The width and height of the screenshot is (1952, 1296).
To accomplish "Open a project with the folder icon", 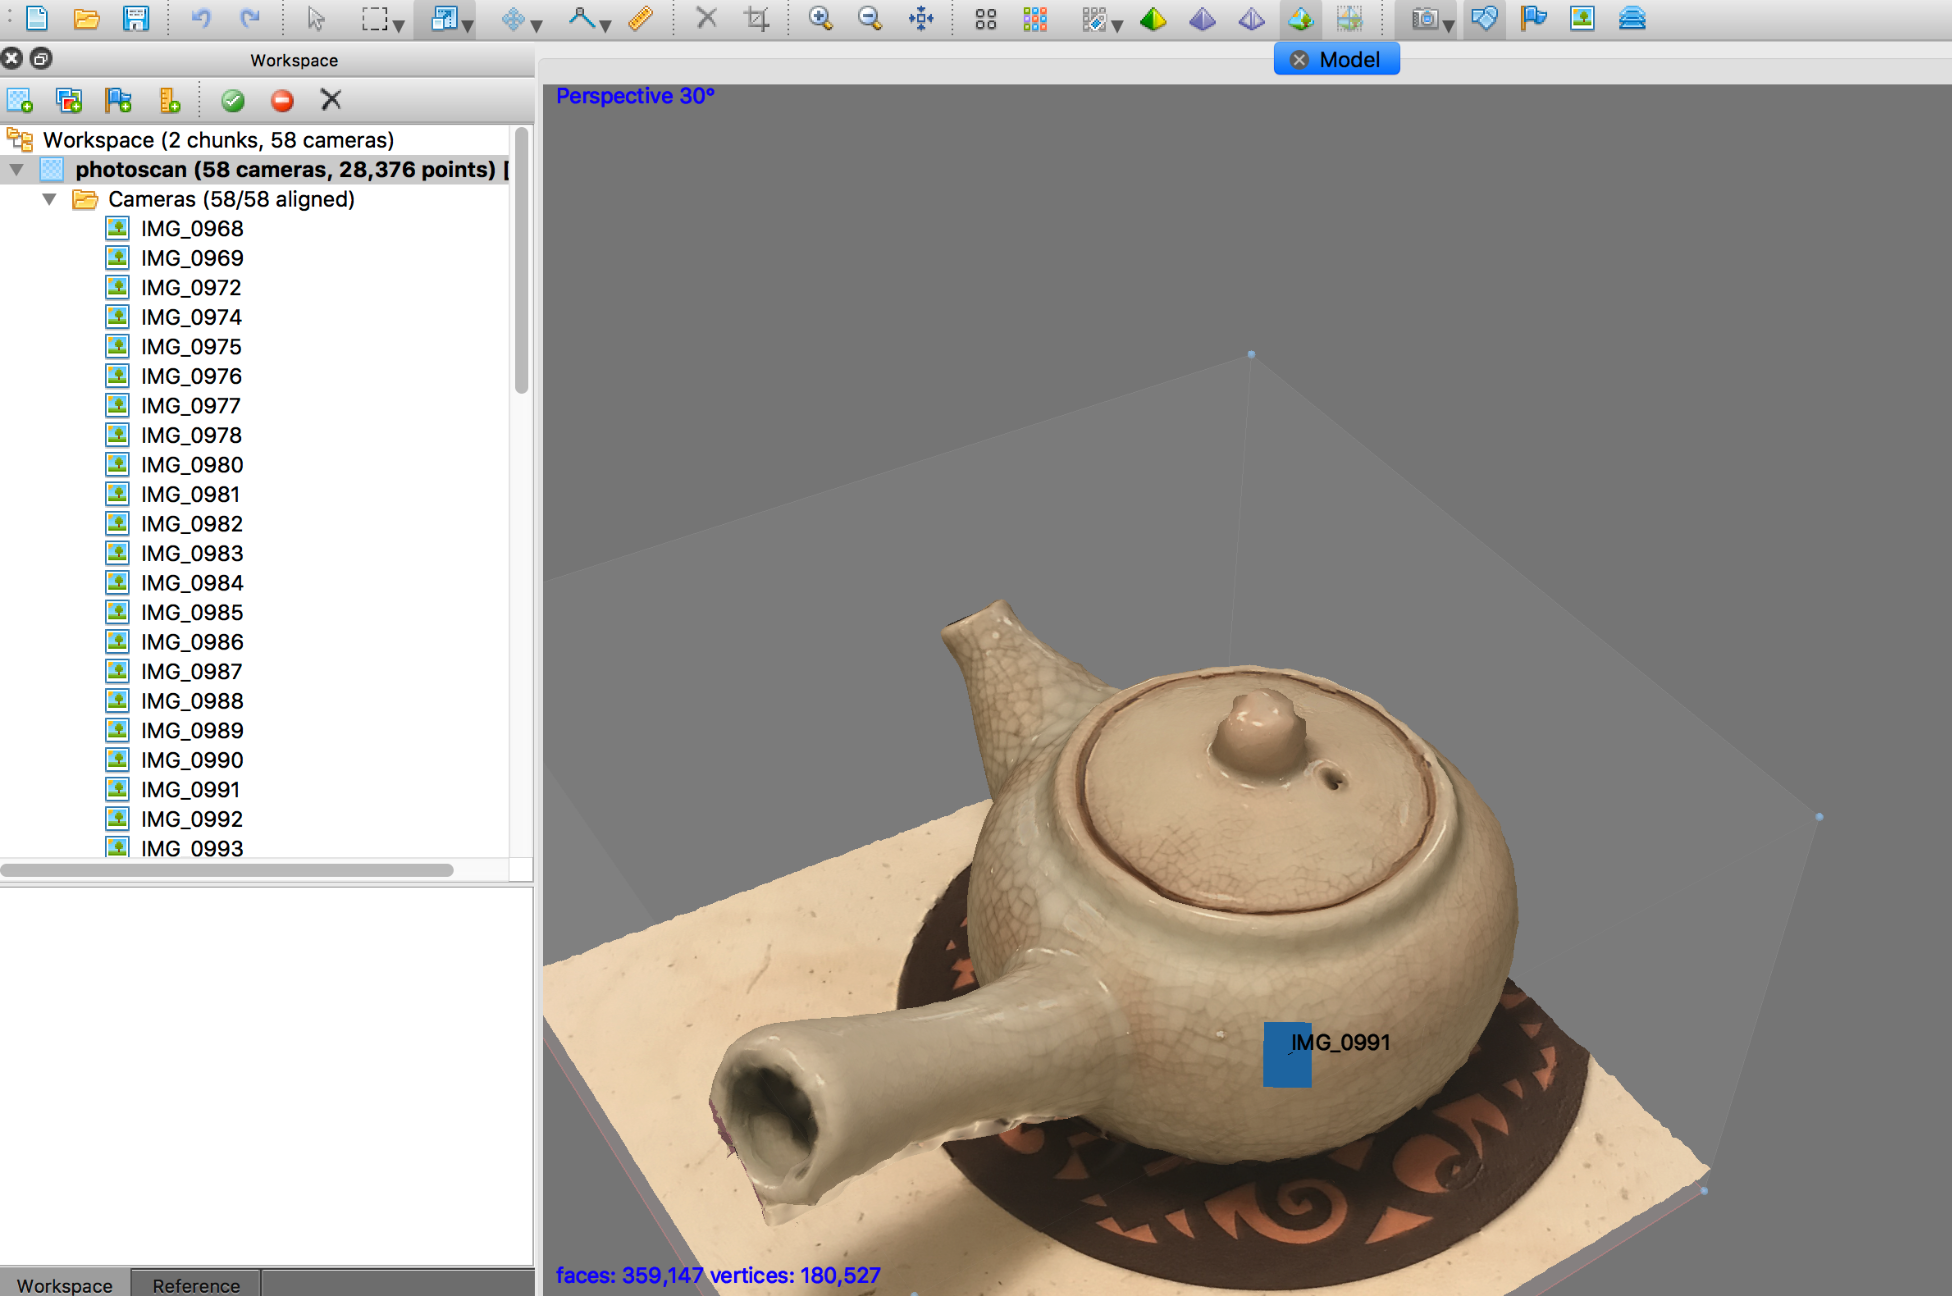I will point(86,18).
